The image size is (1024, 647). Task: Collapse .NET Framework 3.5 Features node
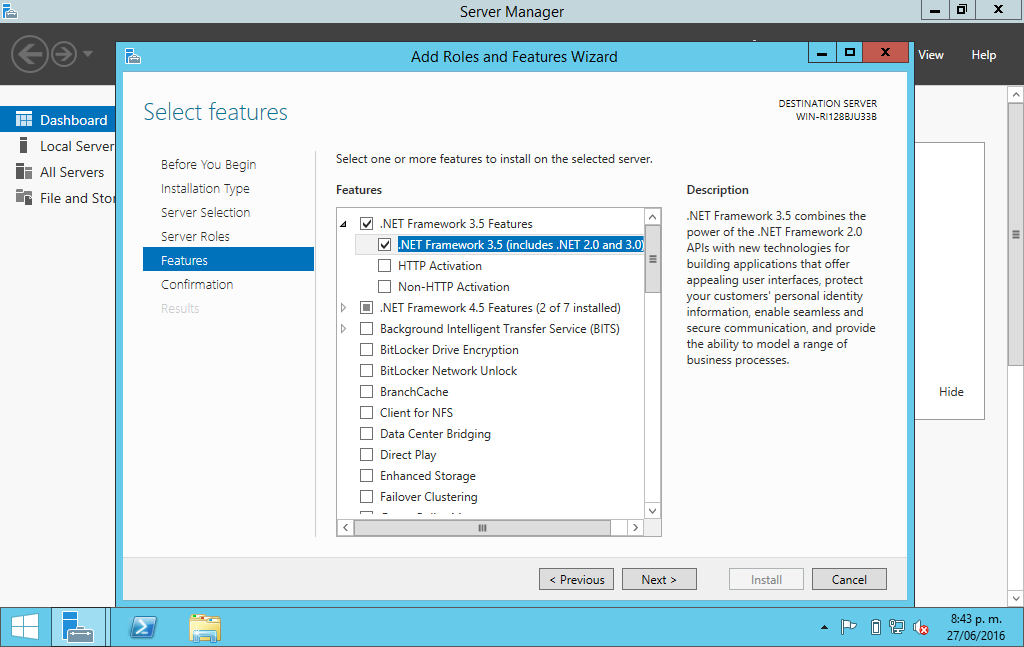click(344, 225)
